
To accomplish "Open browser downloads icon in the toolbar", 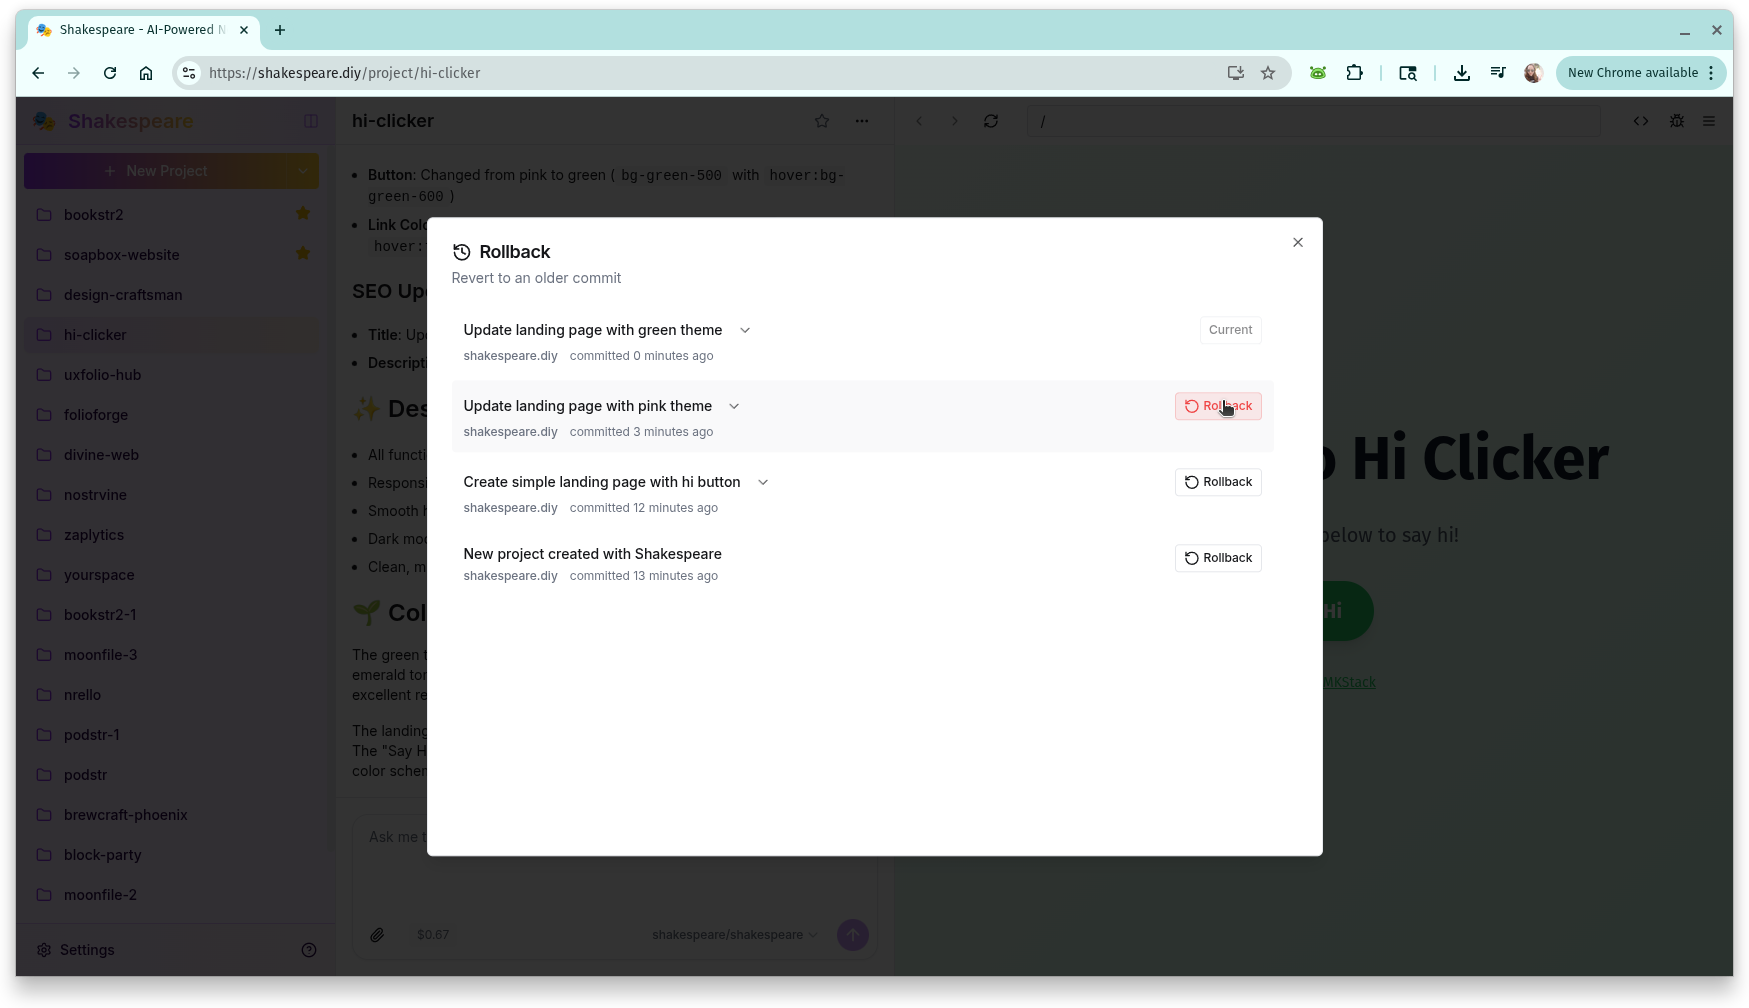I will point(1462,72).
